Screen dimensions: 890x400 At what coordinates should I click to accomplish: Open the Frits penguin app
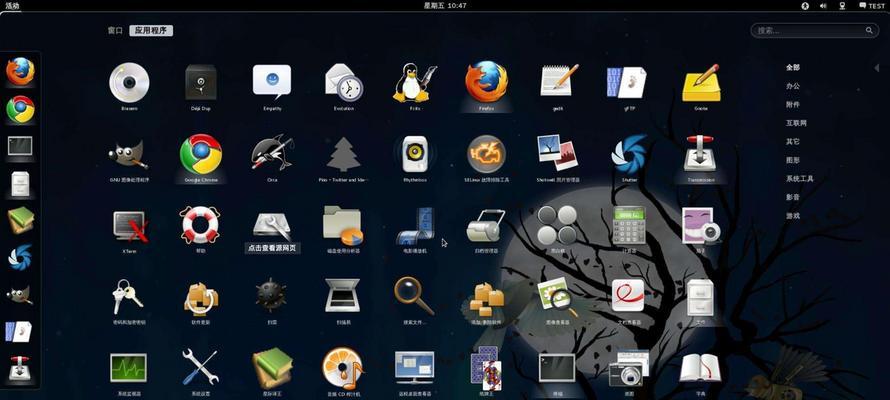(x=415, y=82)
